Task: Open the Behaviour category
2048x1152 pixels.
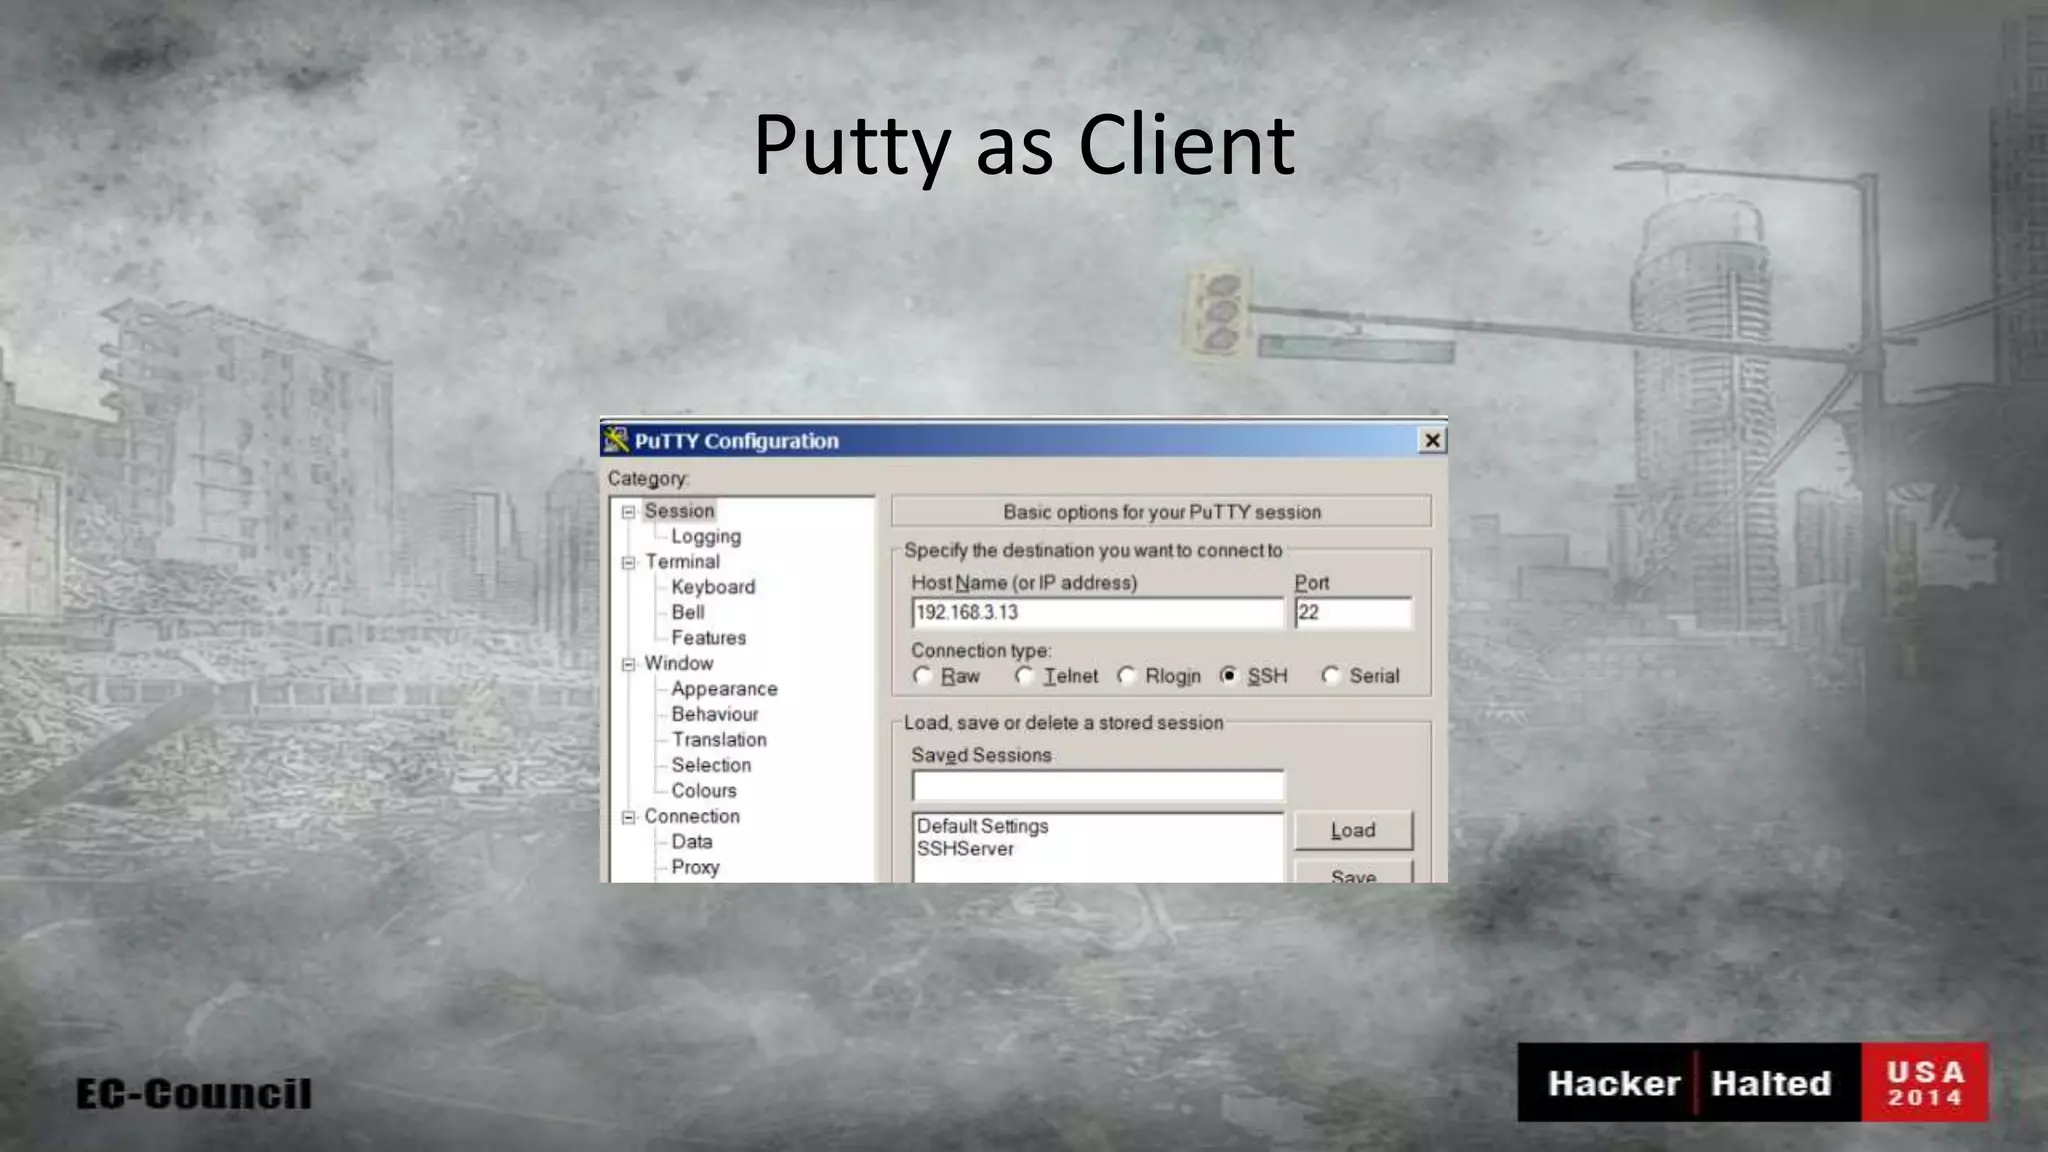Action: pyautogui.click(x=715, y=714)
